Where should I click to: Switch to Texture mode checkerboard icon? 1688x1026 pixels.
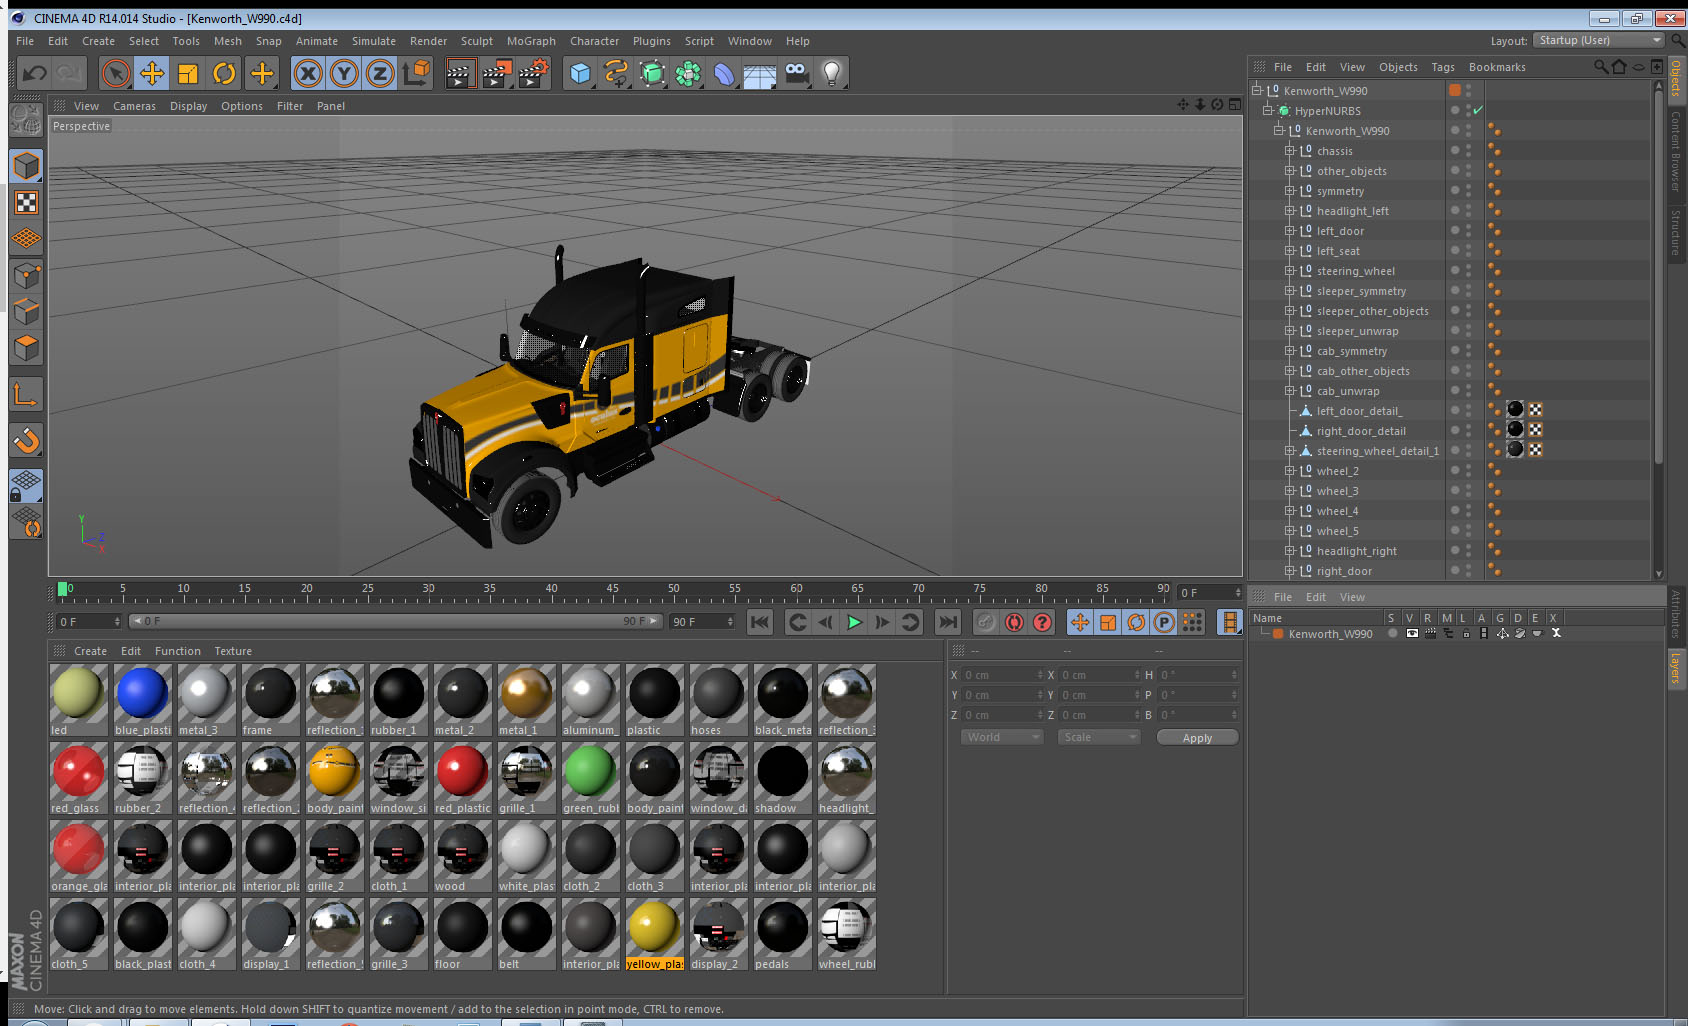[x=26, y=203]
